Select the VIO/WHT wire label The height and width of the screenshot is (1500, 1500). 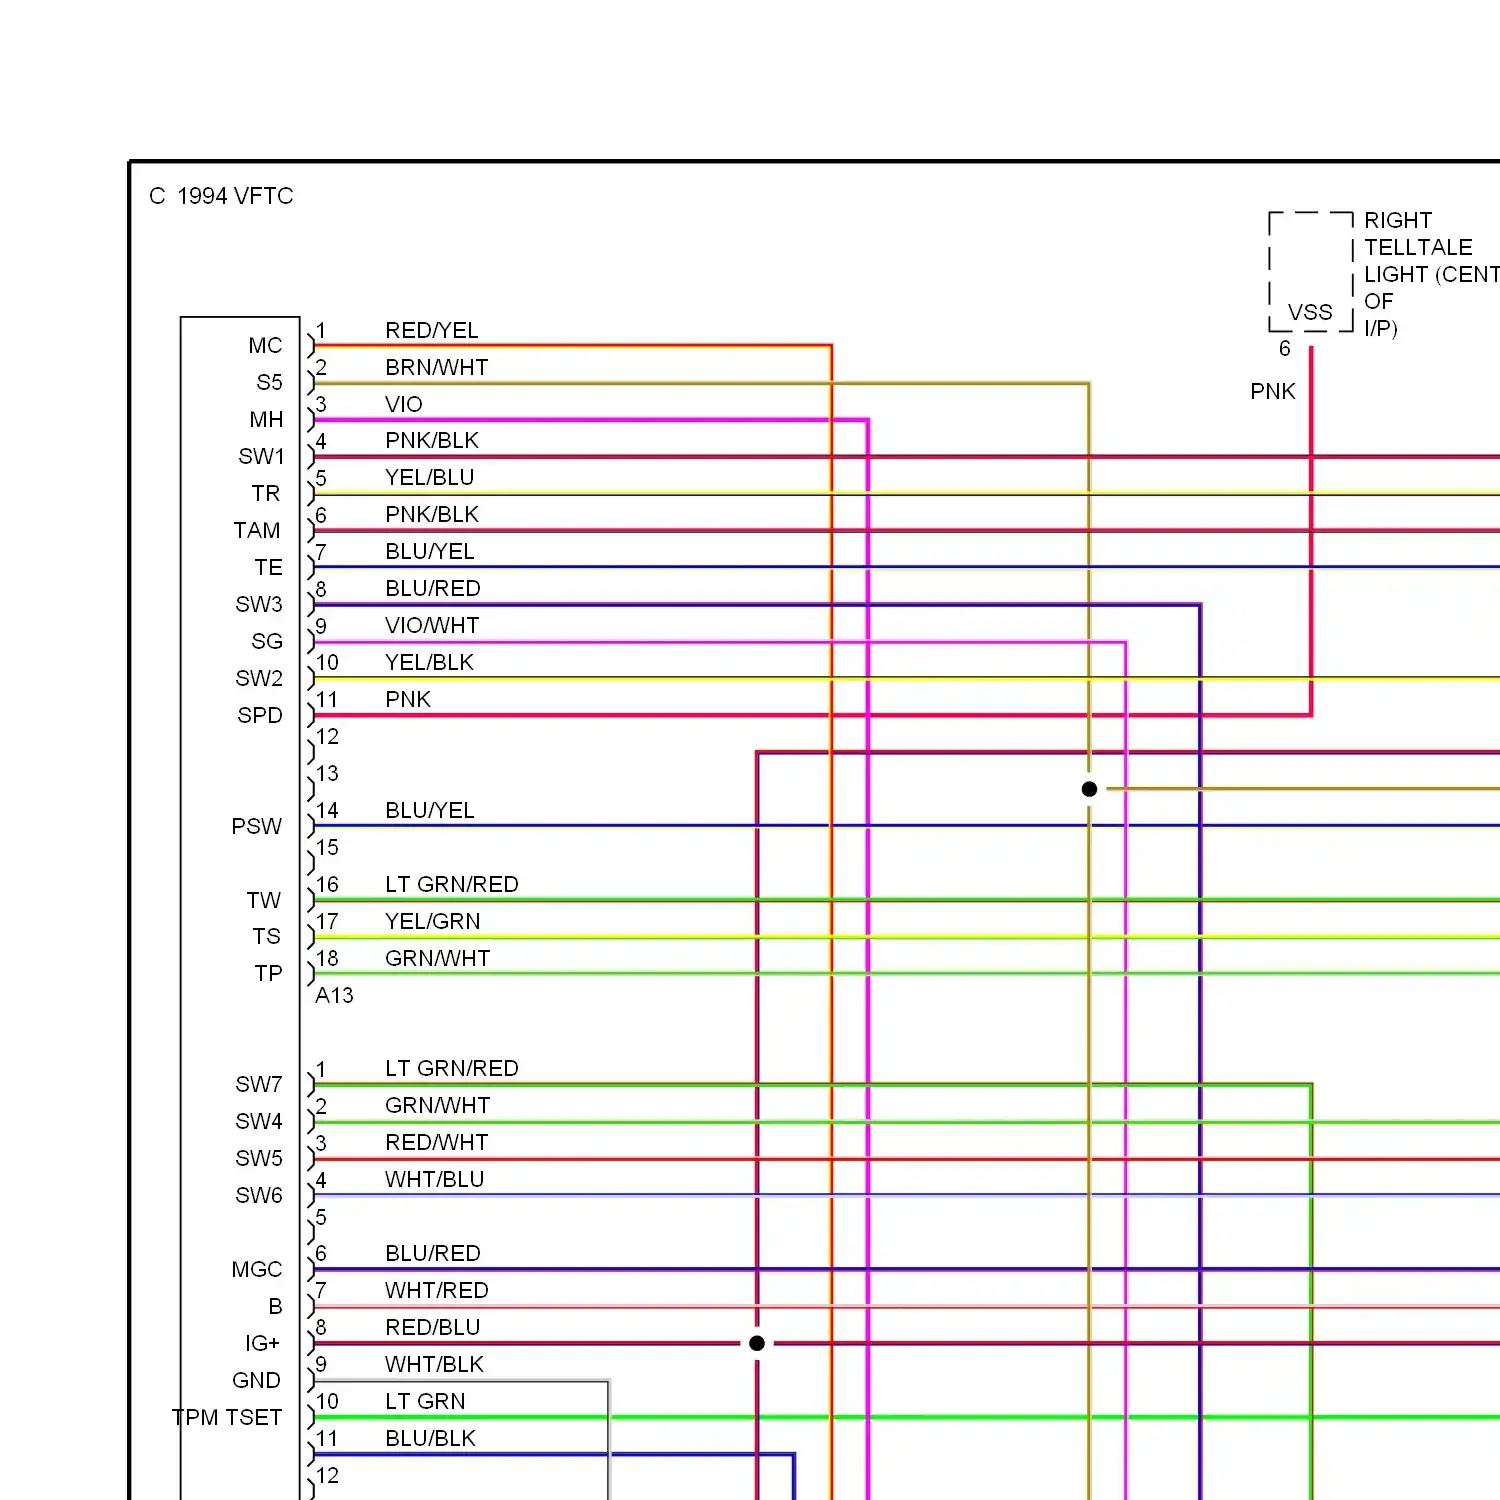point(432,625)
